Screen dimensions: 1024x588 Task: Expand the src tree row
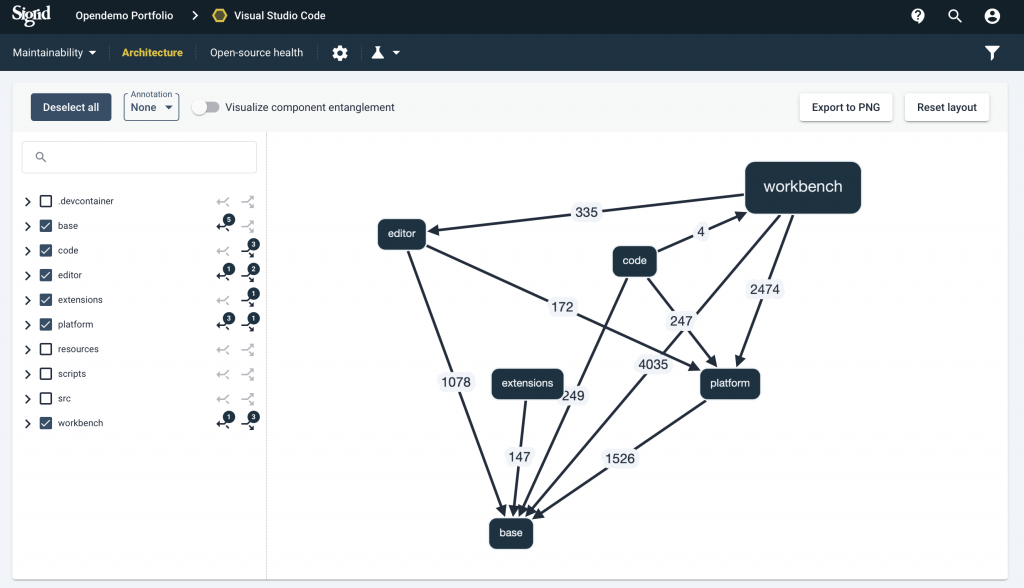(27, 399)
